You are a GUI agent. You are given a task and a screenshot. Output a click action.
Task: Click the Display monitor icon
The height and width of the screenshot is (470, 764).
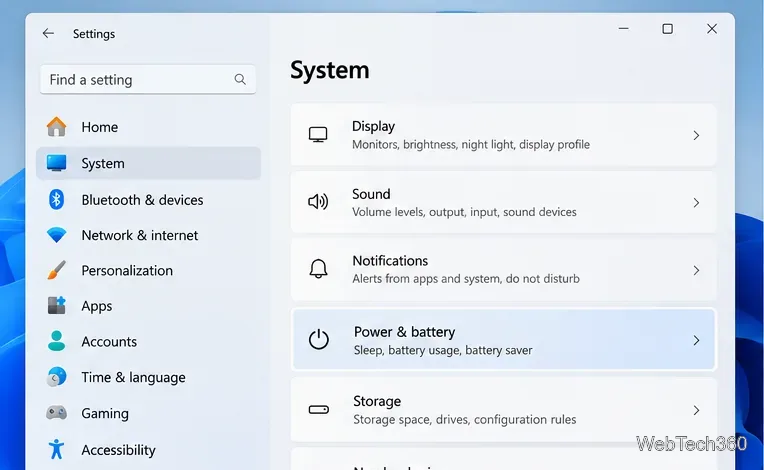point(318,134)
